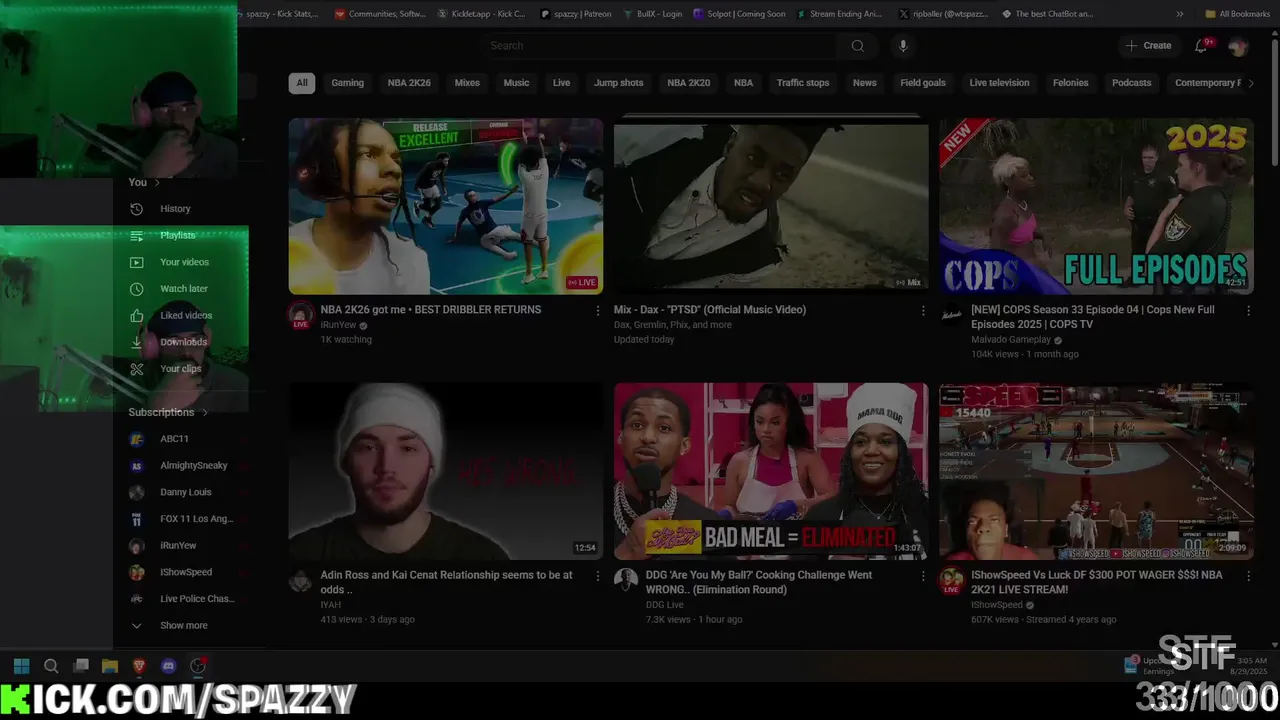The image size is (1280, 720).
Task: Play Adin Ross and Kai Cenat thumbnail
Action: [446, 471]
